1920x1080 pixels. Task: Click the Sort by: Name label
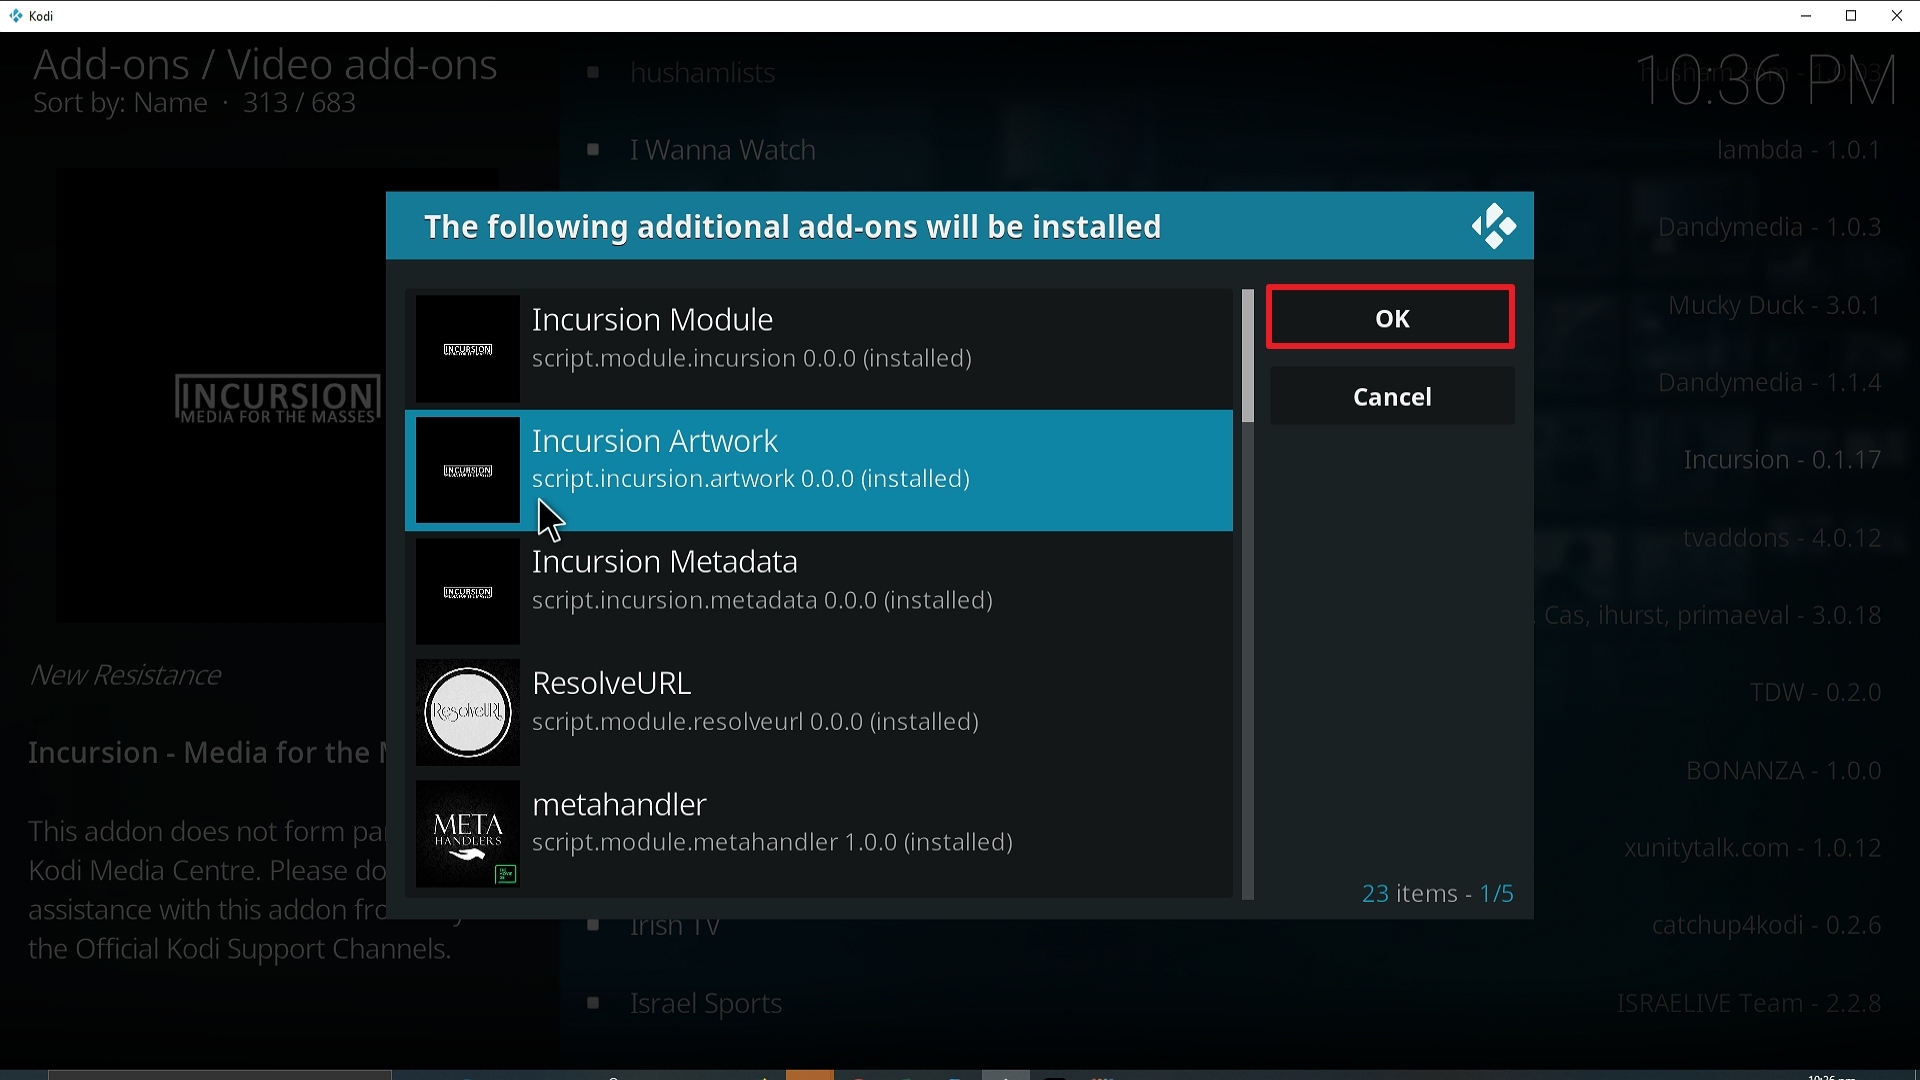(x=120, y=103)
